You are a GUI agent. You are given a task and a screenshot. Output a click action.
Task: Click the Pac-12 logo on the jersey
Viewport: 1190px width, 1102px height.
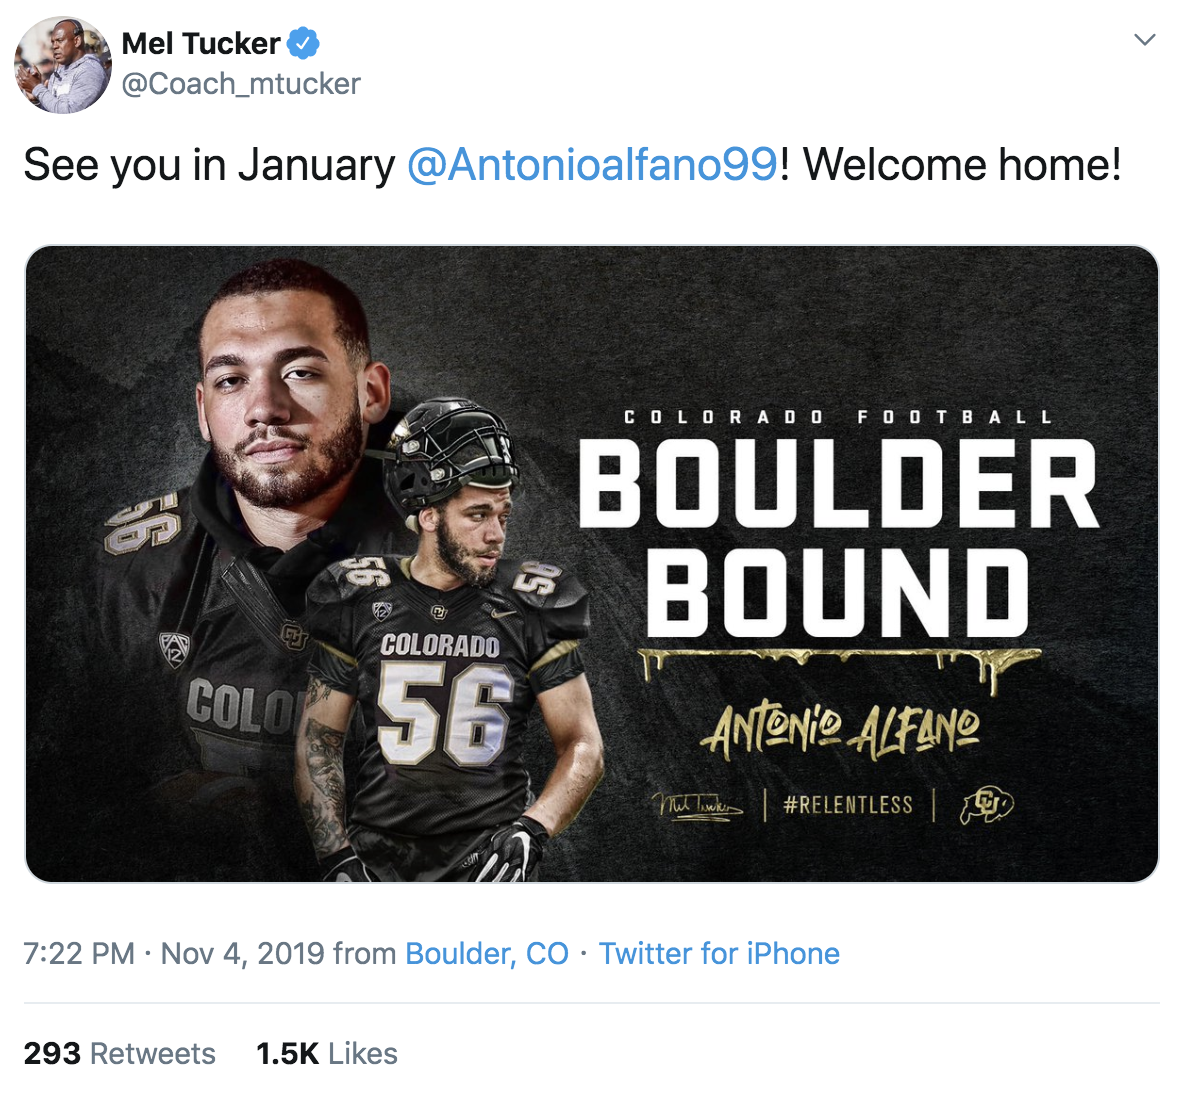(x=382, y=609)
